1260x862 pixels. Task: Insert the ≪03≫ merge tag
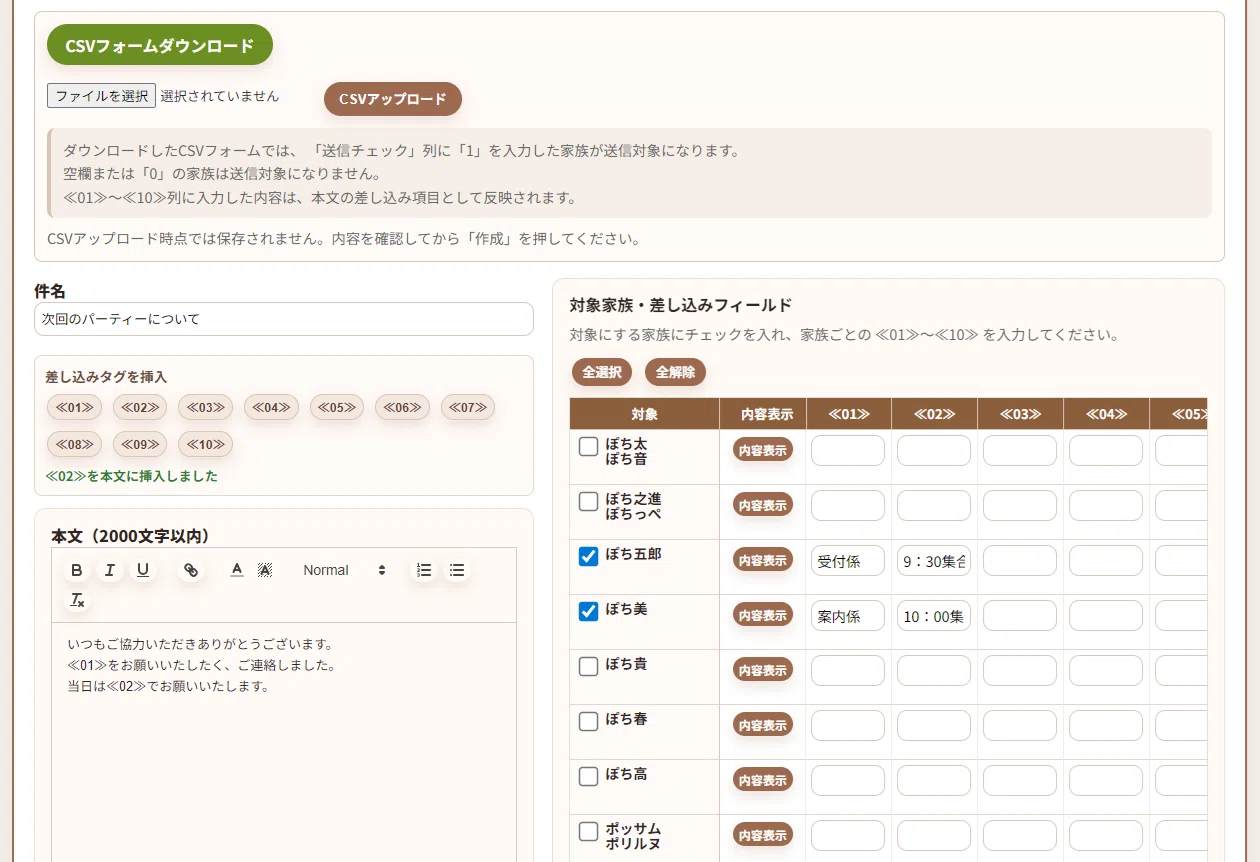point(206,407)
